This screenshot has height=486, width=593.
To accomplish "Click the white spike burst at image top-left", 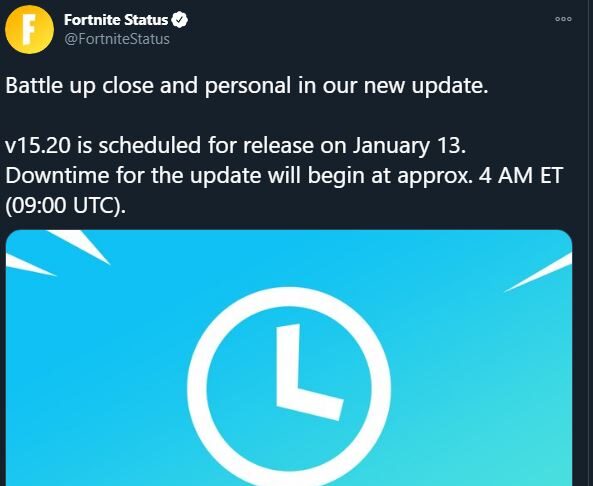I will (57, 253).
